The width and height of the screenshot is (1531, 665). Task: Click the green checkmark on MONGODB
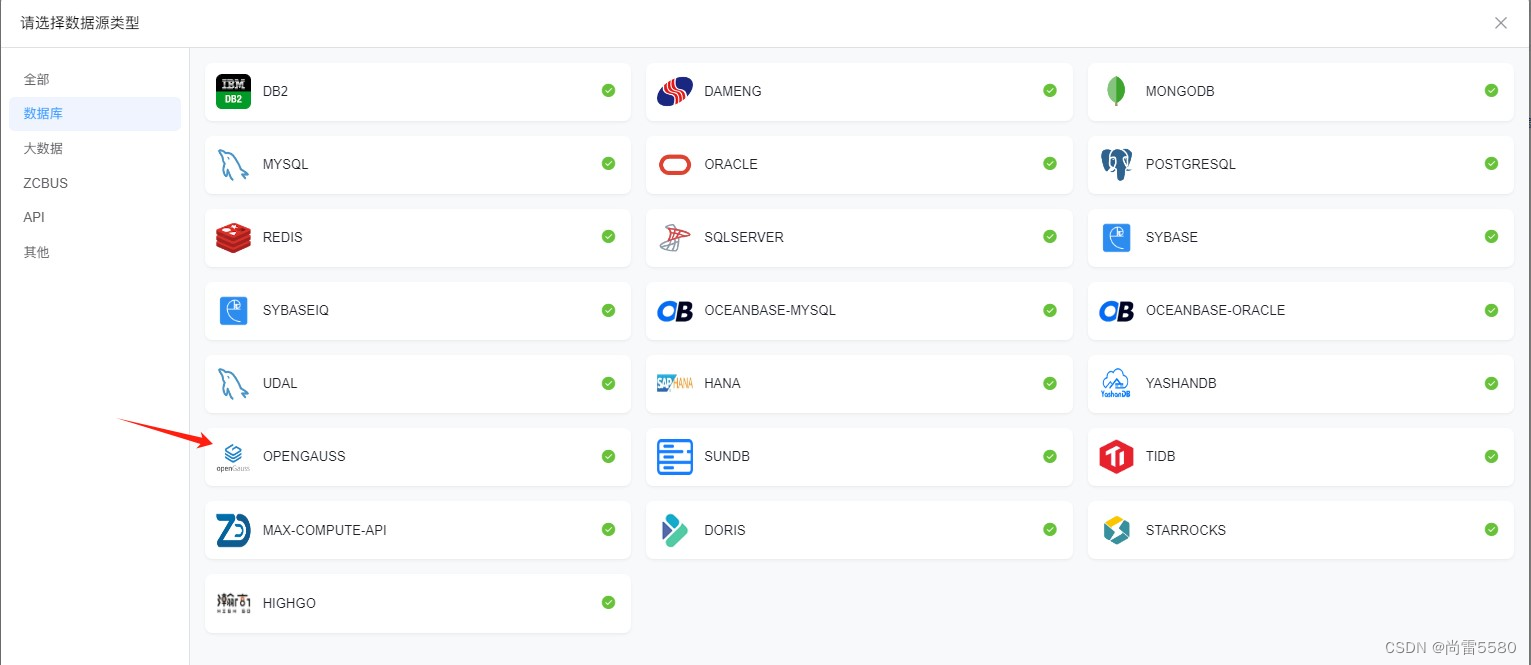coord(1491,90)
